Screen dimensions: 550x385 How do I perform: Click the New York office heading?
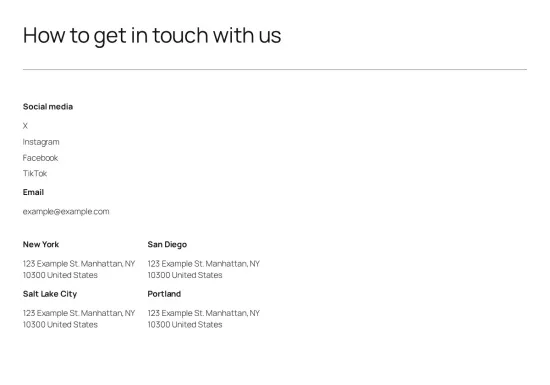41,244
